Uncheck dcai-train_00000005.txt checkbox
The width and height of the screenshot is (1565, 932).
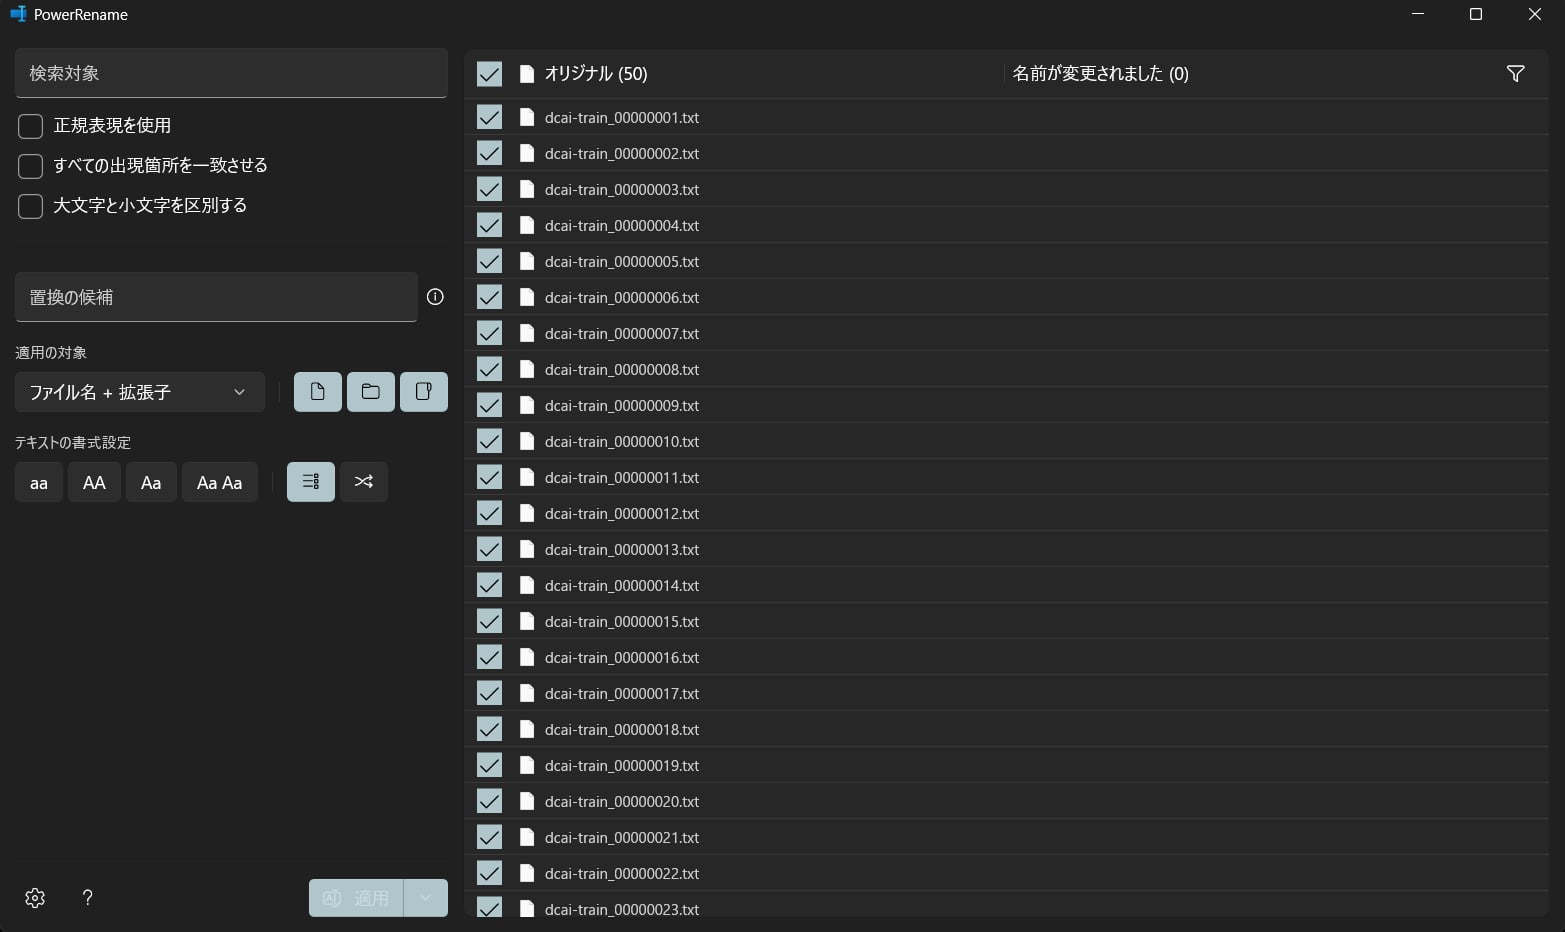[489, 261]
